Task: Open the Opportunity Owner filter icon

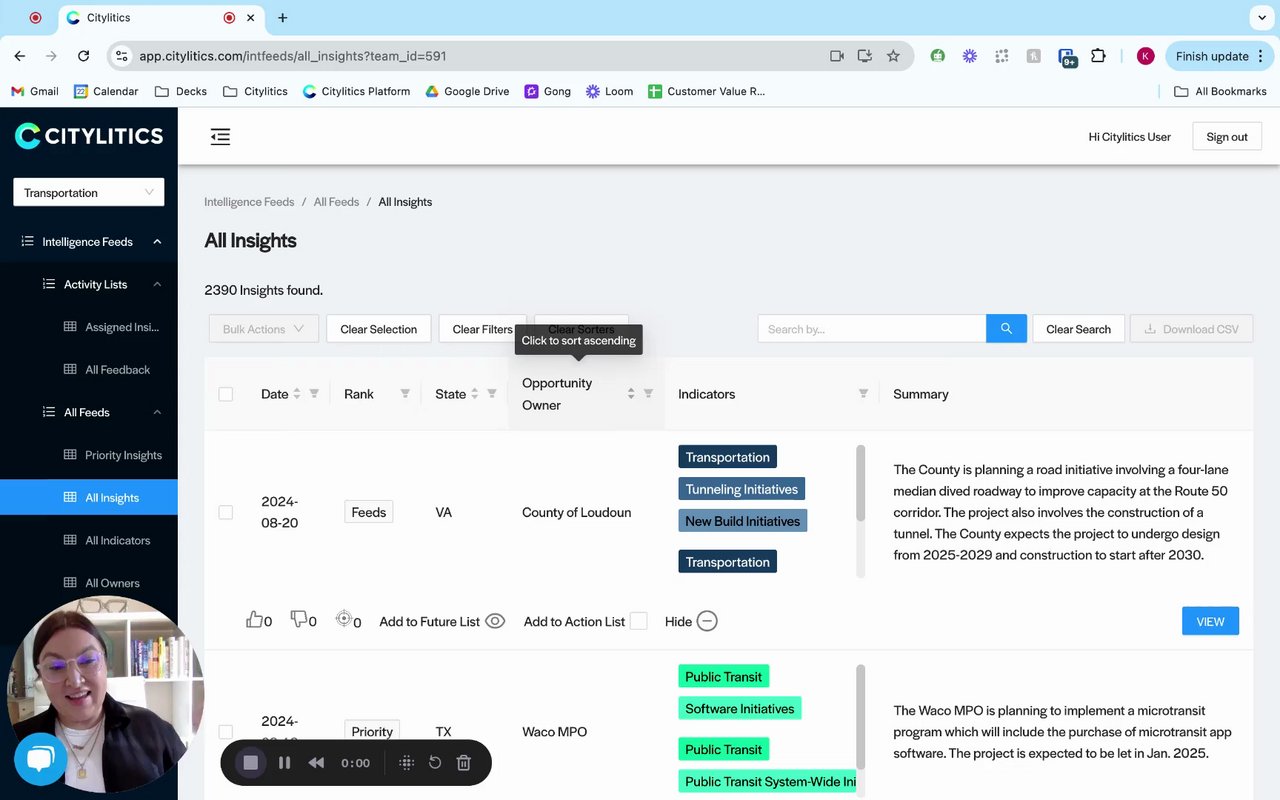Action: tap(648, 394)
